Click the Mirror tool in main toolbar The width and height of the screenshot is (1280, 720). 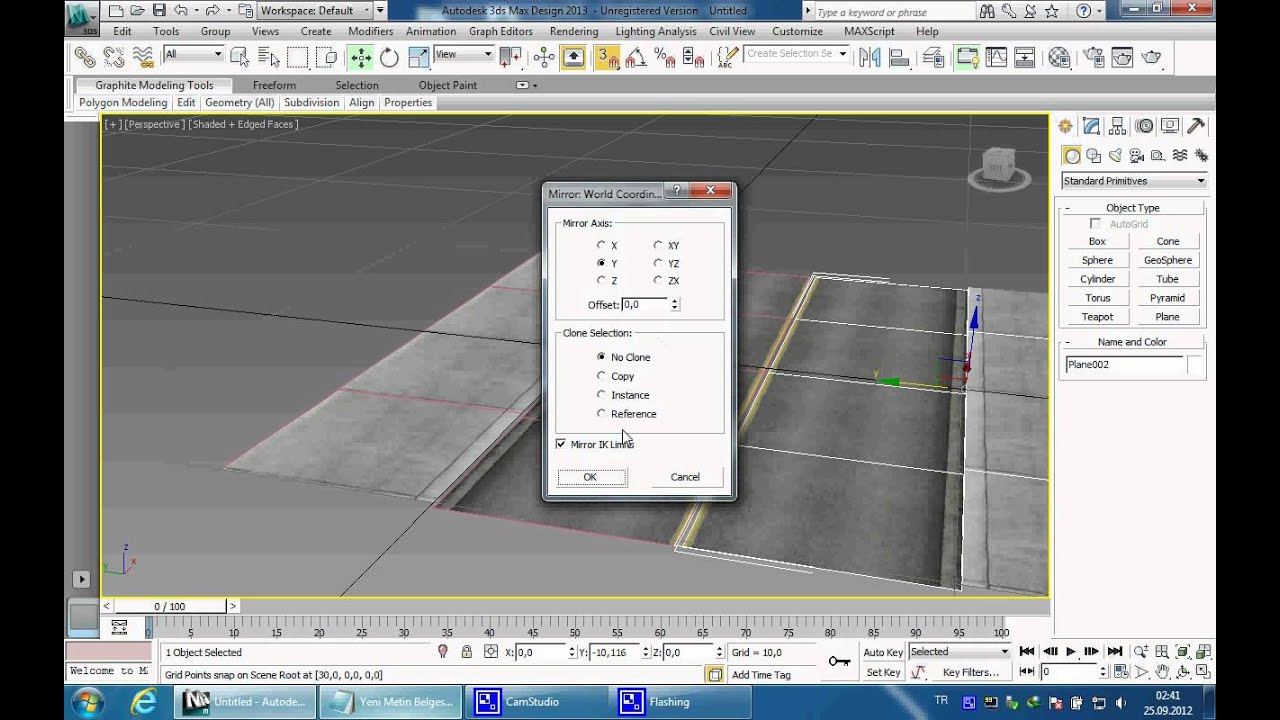[870, 57]
